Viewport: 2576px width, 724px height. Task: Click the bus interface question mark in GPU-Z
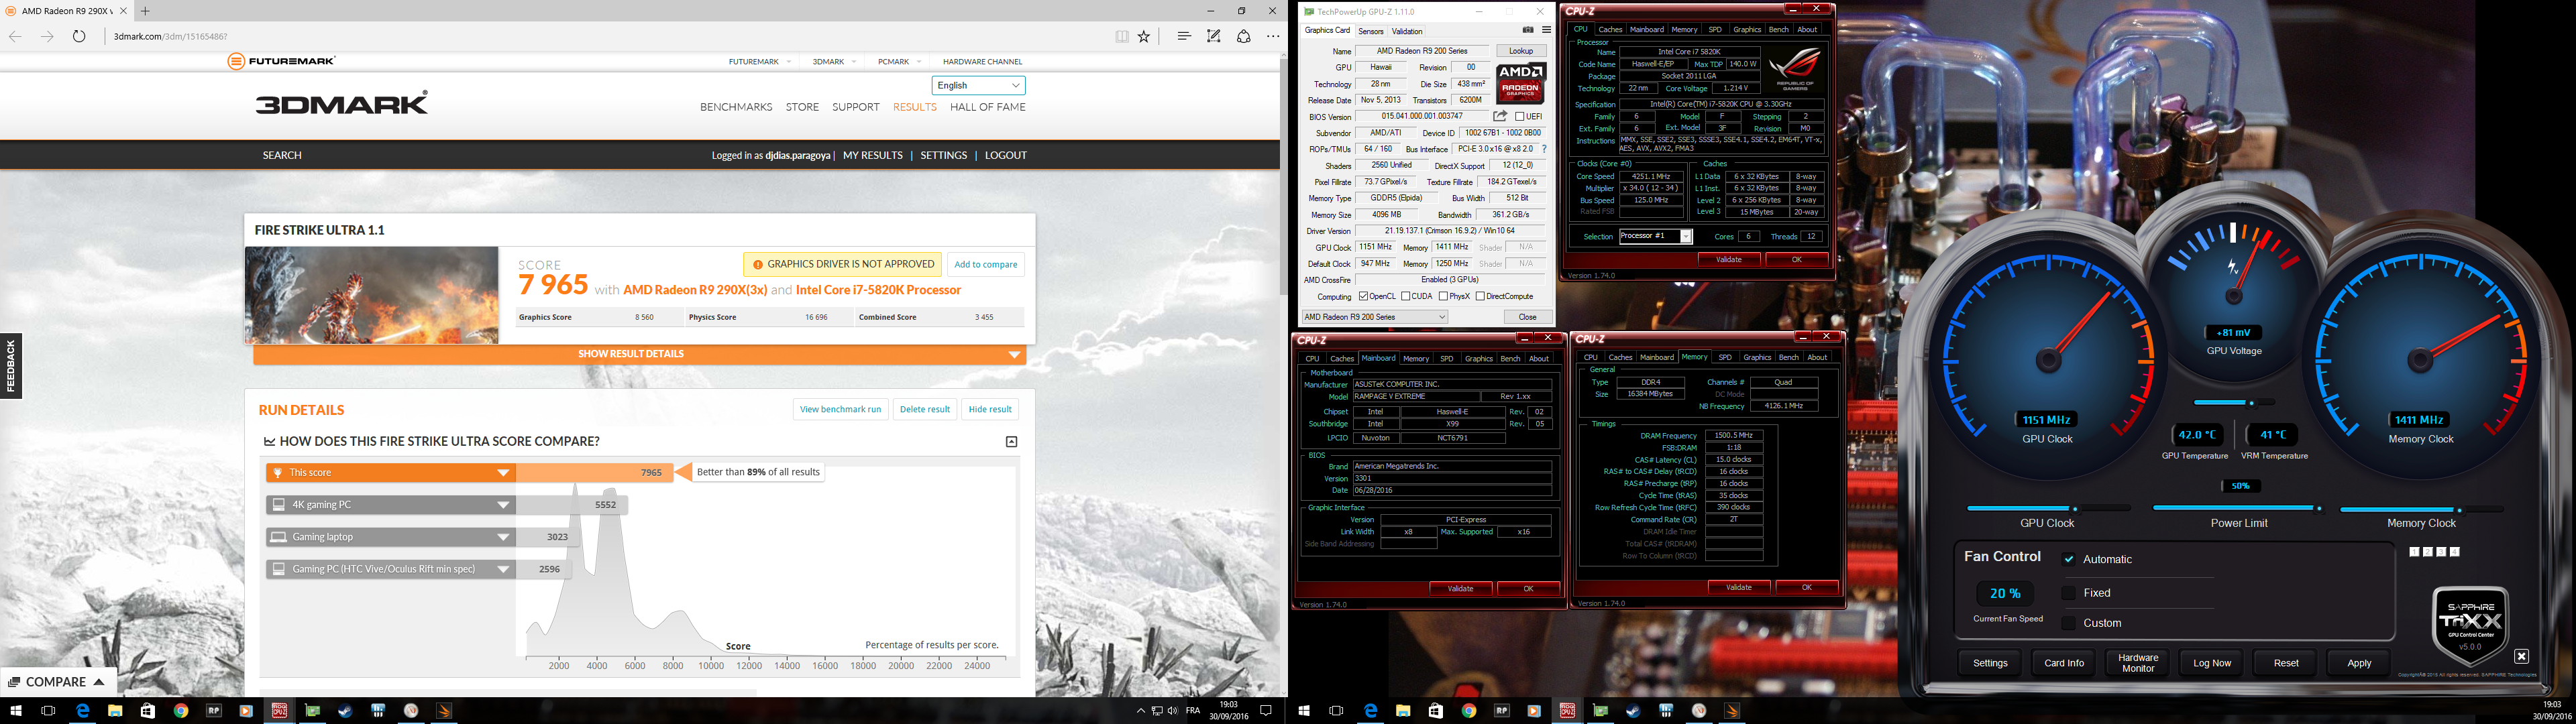pos(1544,149)
